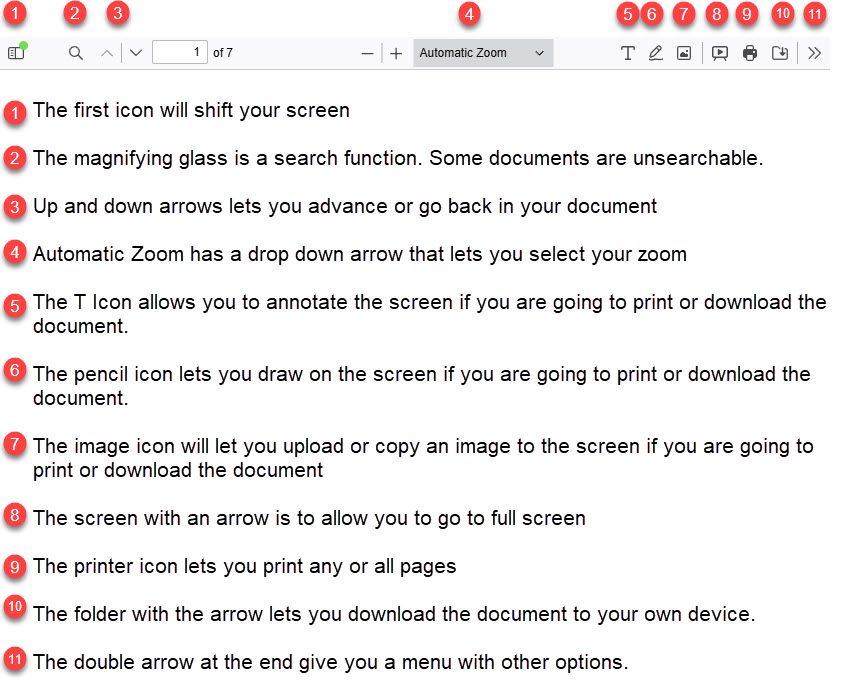
Task: Print the document with printer icon
Action: 750,54
